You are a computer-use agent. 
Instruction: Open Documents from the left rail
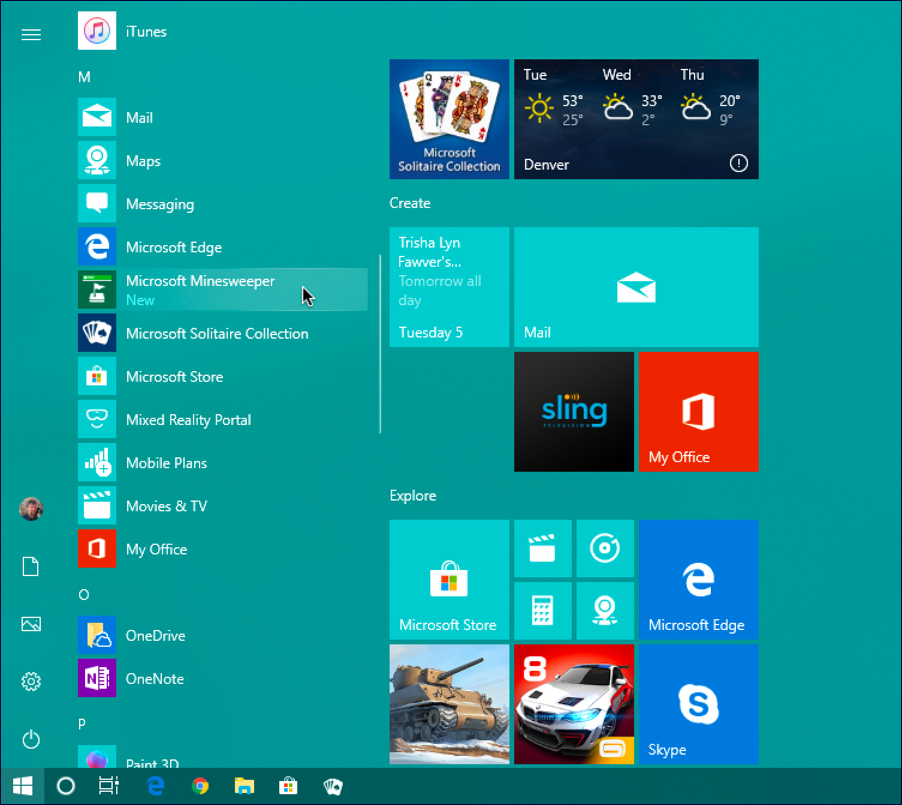pyautogui.click(x=31, y=567)
